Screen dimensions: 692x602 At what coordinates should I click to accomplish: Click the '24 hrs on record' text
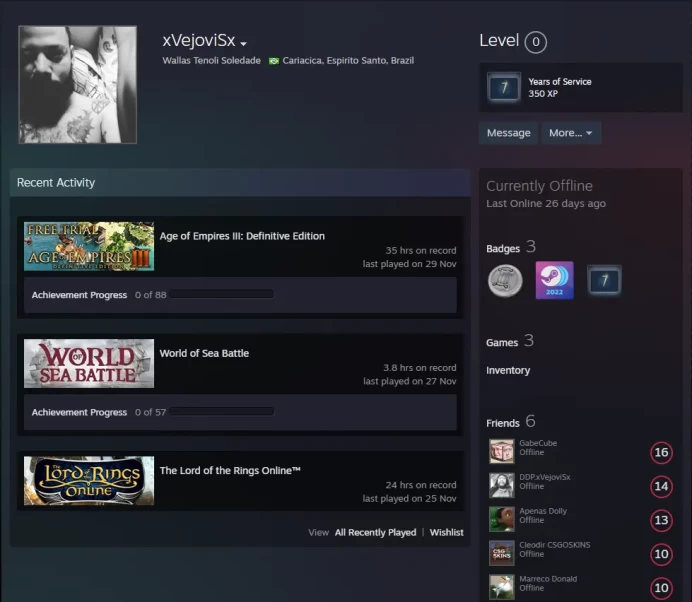pos(421,485)
